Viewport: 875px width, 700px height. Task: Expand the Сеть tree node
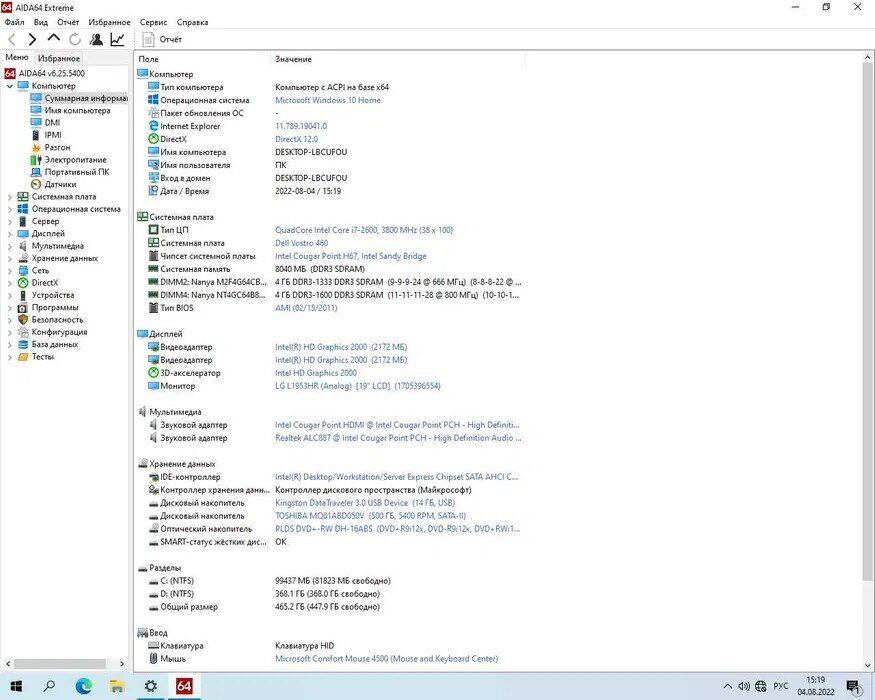coord(9,270)
